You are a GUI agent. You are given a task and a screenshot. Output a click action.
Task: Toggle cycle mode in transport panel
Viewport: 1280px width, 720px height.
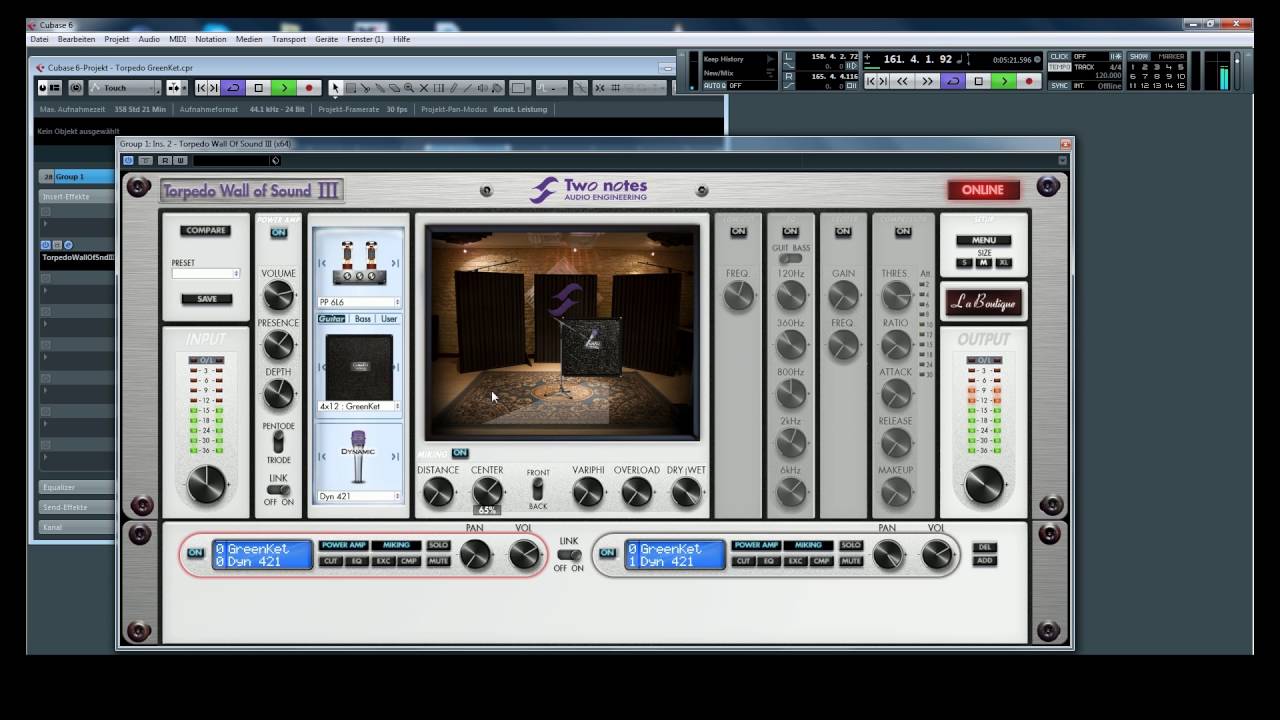953,81
